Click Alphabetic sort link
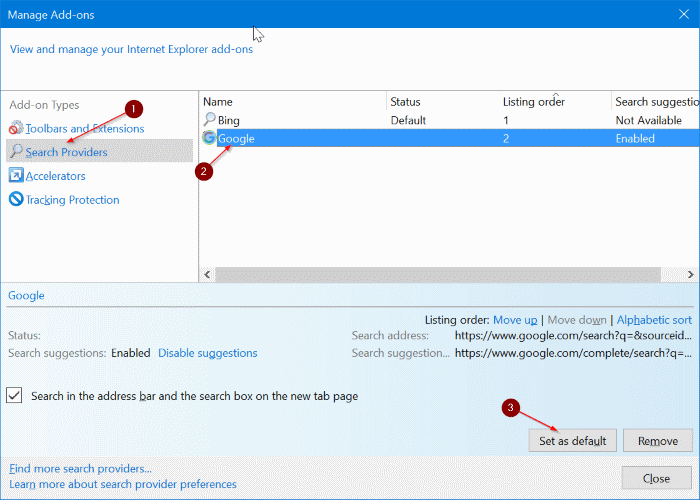 click(654, 320)
